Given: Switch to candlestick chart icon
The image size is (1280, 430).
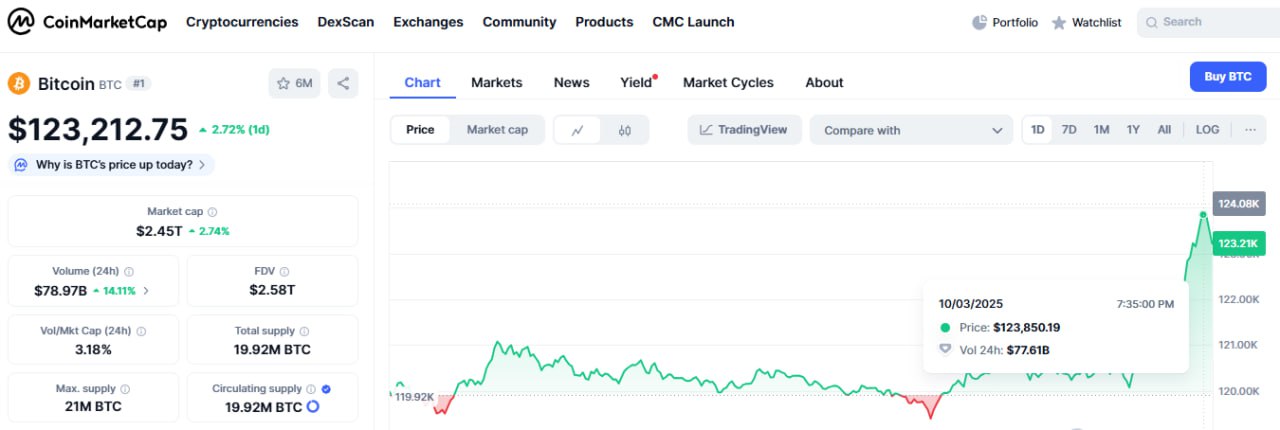Looking at the screenshot, I should (x=625, y=130).
